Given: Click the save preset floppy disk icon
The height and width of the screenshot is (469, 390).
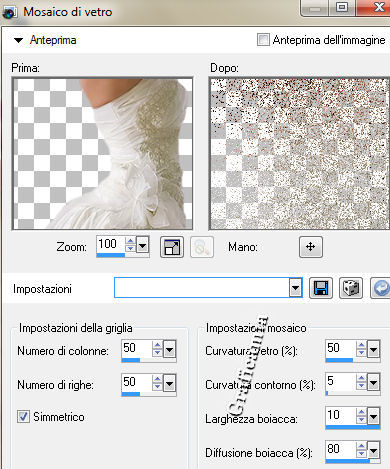Looking at the screenshot, I should coord(321,288).
